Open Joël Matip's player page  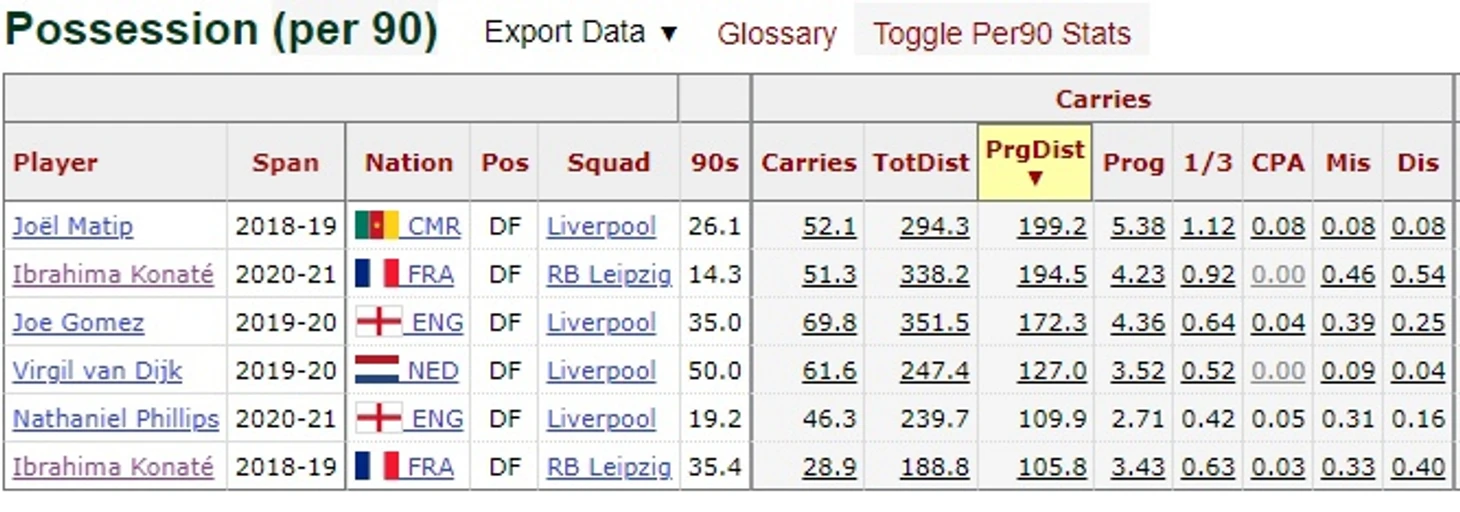point(72,226)
